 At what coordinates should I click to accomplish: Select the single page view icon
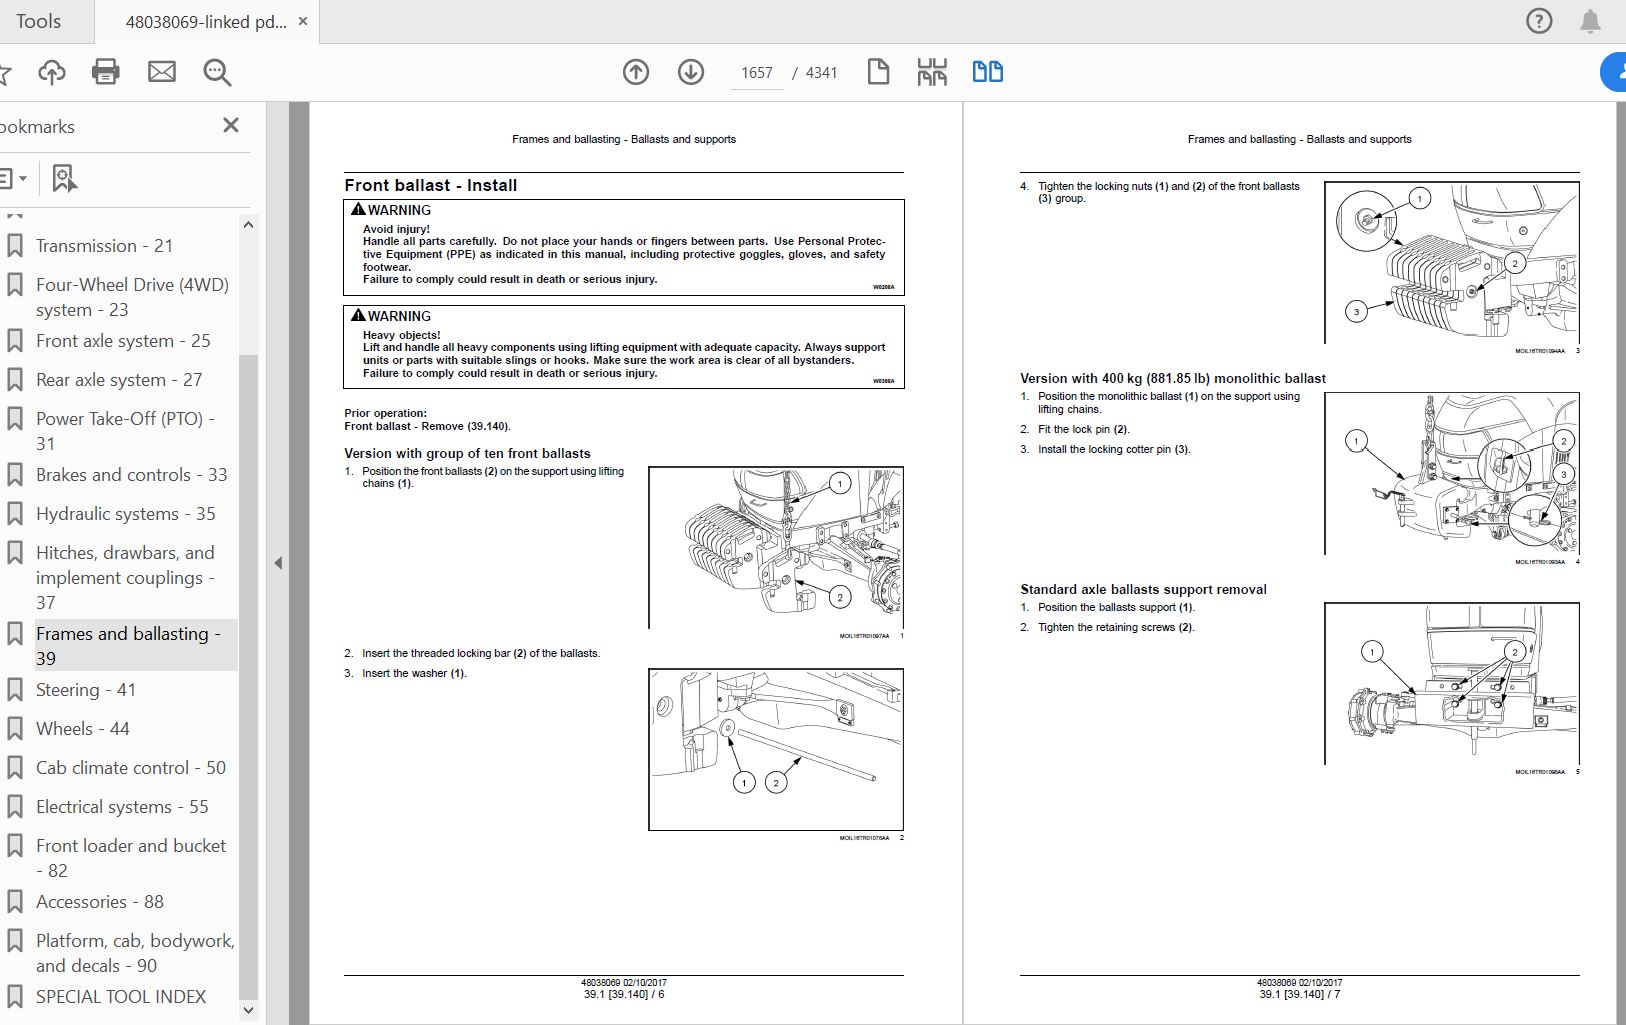[878, 72]
